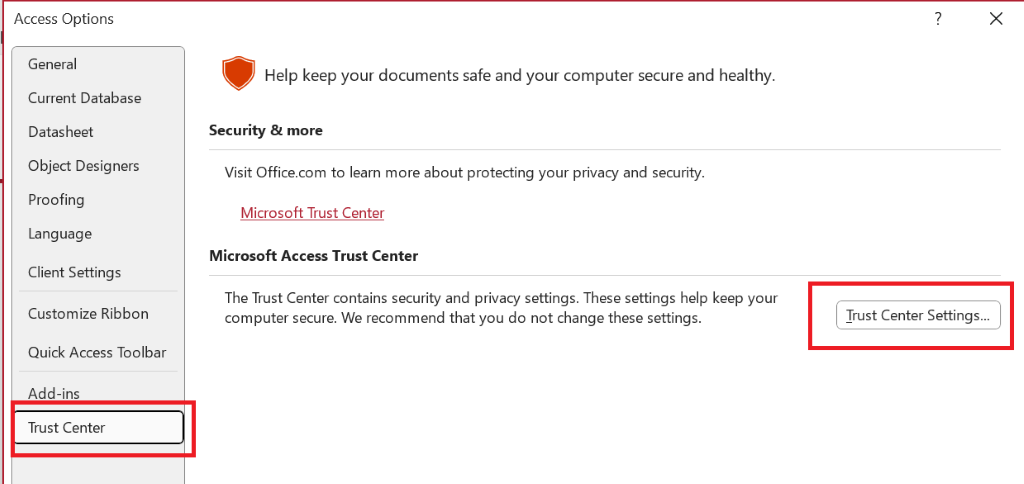1024x484 pixels.
Task: Switch to the Datasheet options
Action: point(60,132)
